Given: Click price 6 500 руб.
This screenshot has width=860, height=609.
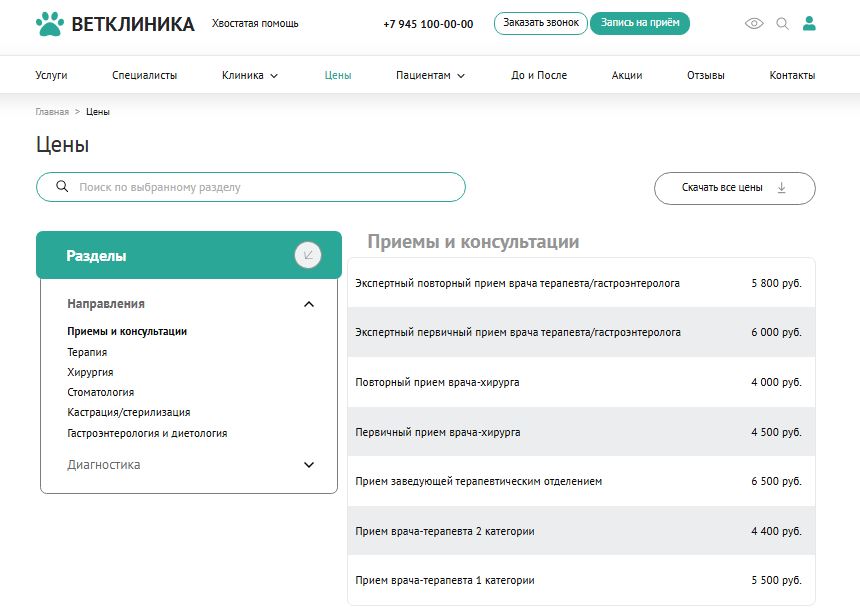Looking at the screenshot, I should (776, 481).
